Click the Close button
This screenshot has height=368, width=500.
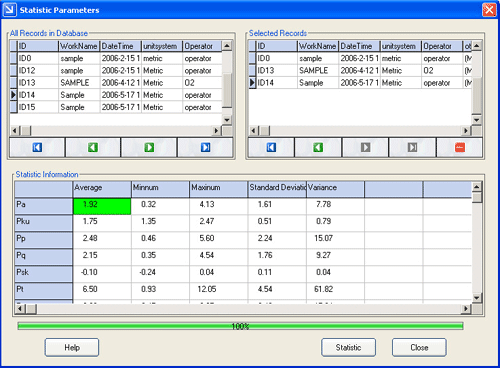point(419,347)
